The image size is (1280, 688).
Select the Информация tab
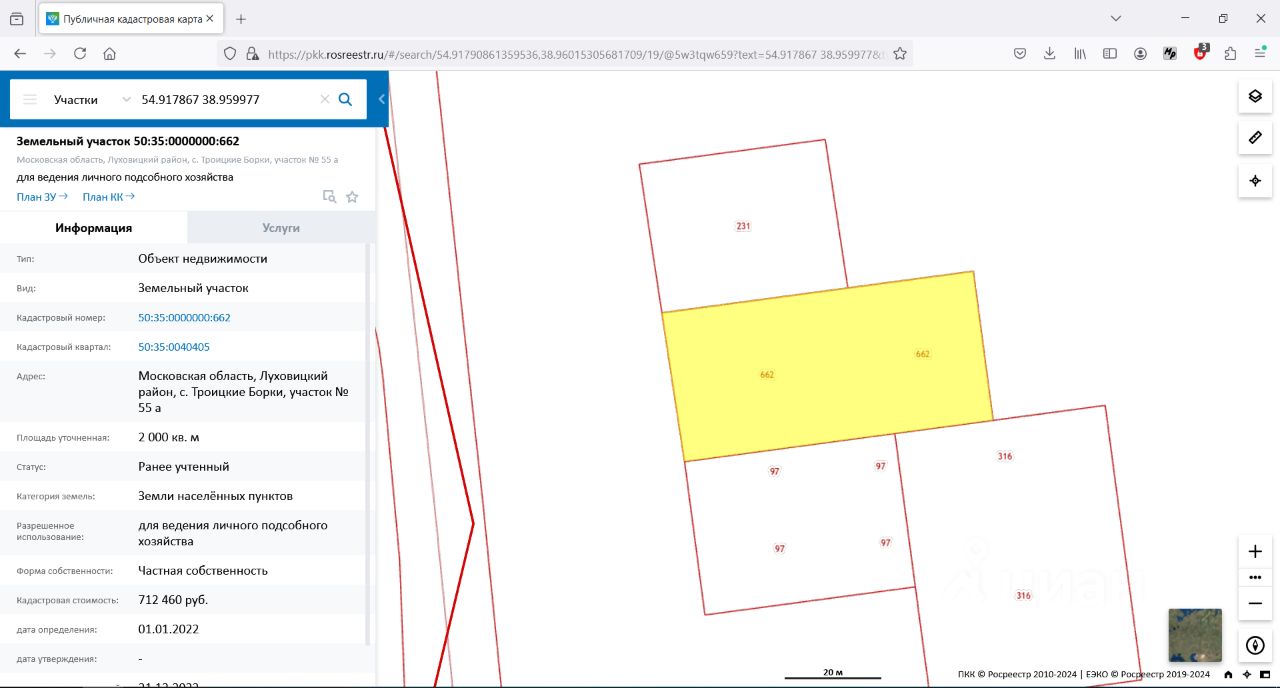click(x=94, y=228)
